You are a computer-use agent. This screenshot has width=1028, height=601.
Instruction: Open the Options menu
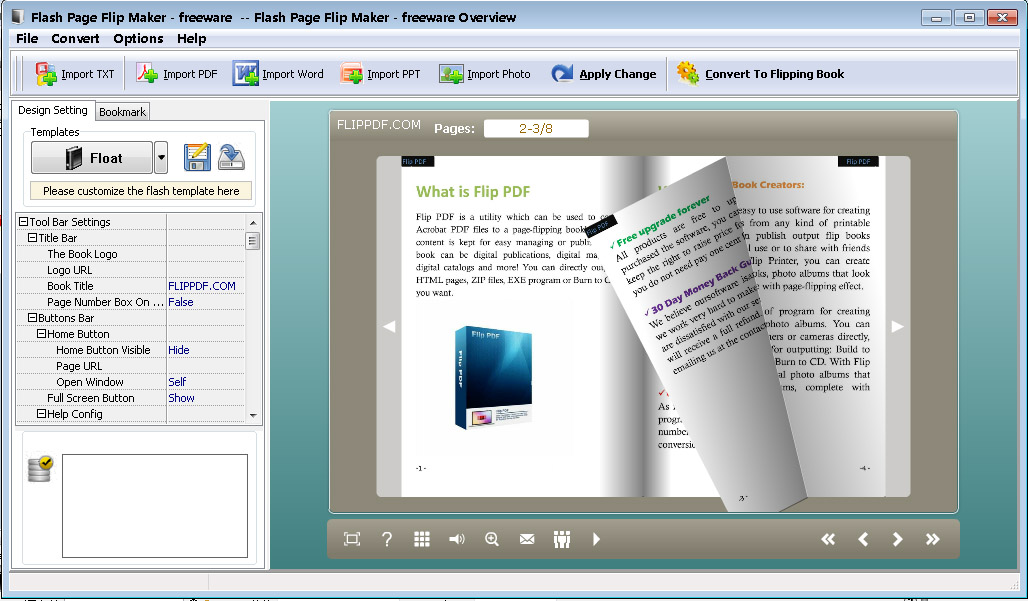click(138, 39)
